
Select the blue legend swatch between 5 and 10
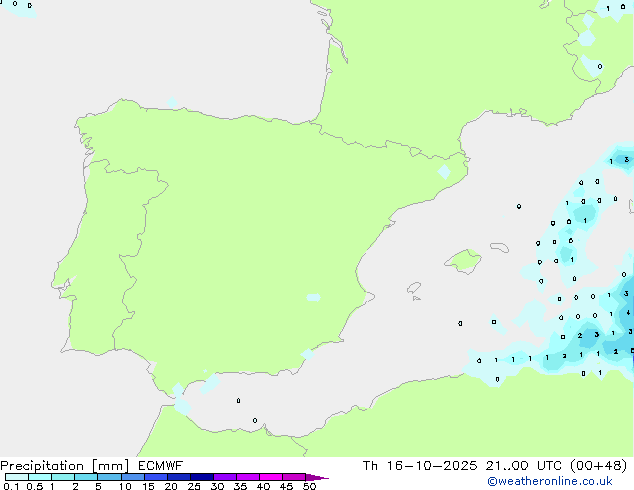[x=109, y=477]
